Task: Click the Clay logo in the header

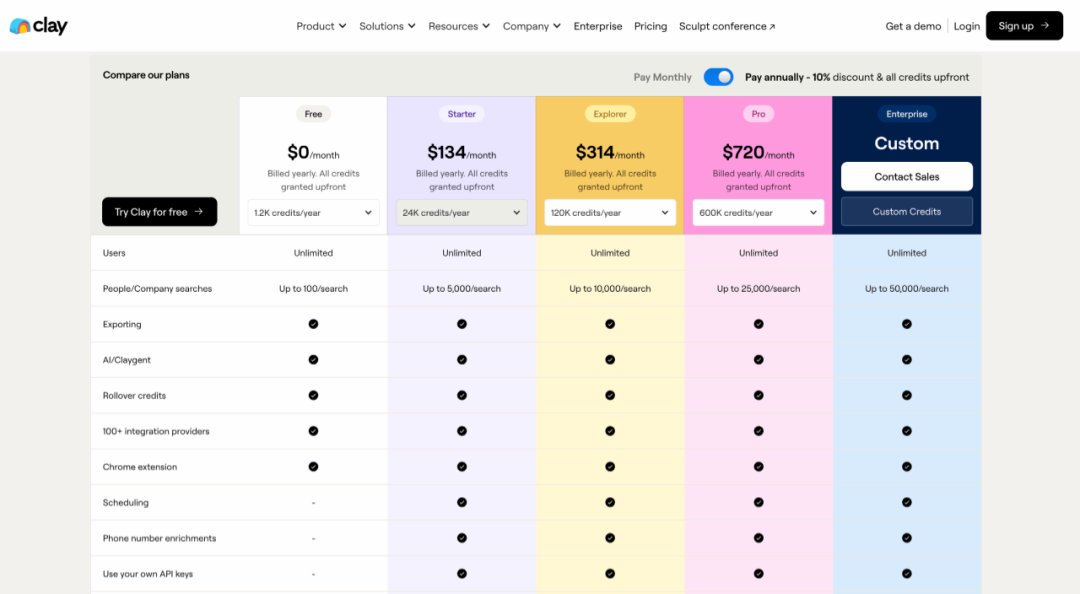Action: 38,26
